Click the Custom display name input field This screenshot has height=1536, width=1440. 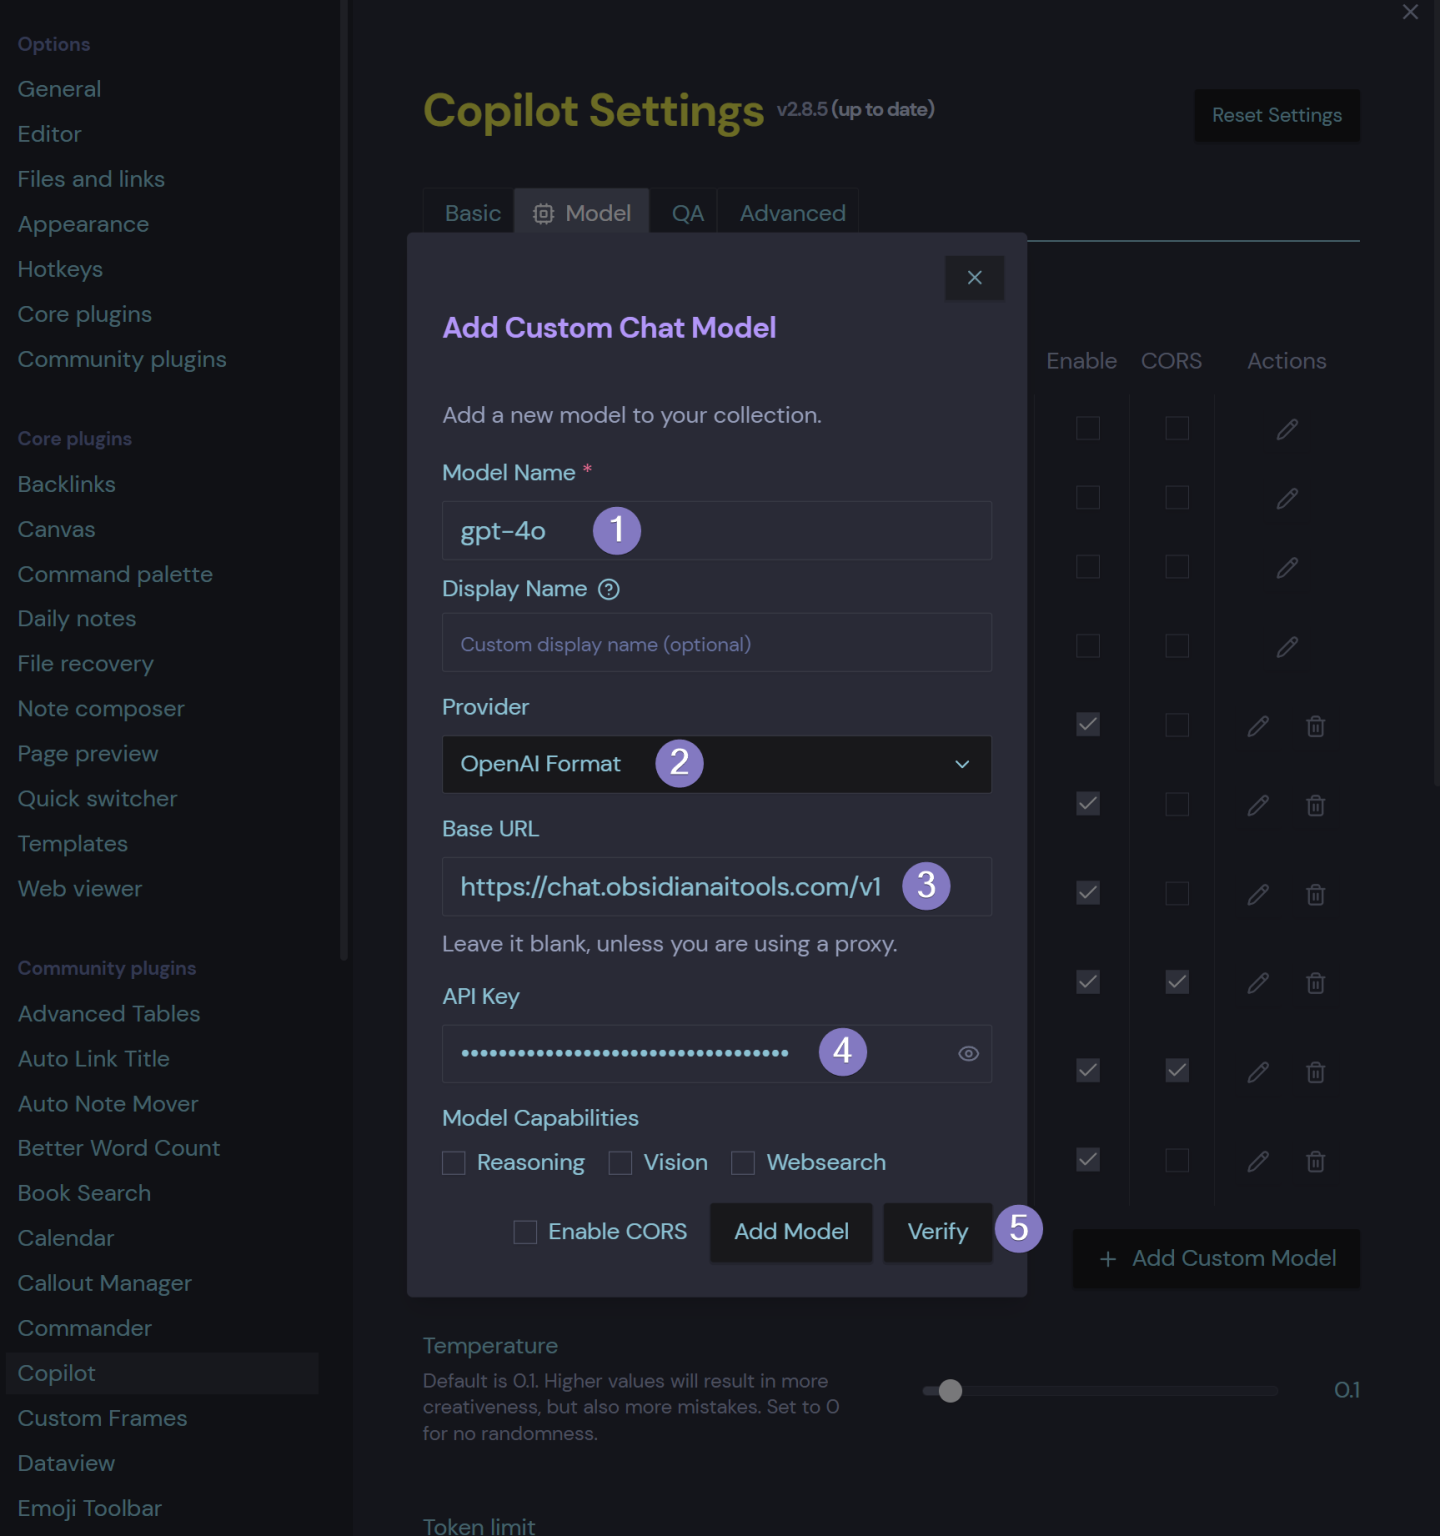[716, 643]
